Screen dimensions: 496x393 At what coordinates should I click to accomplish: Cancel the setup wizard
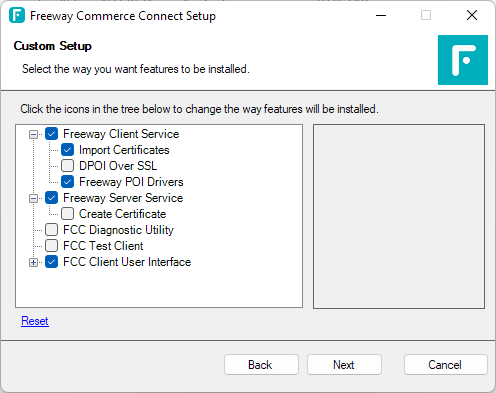(x=445, y=365)
